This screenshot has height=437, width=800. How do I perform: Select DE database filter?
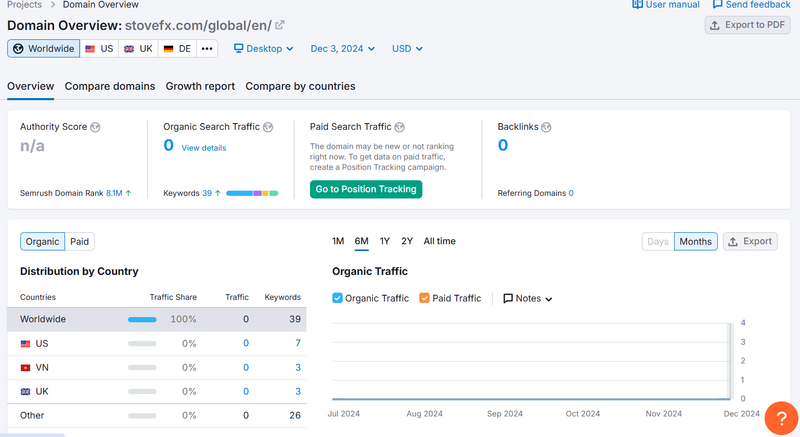point(177,48)
